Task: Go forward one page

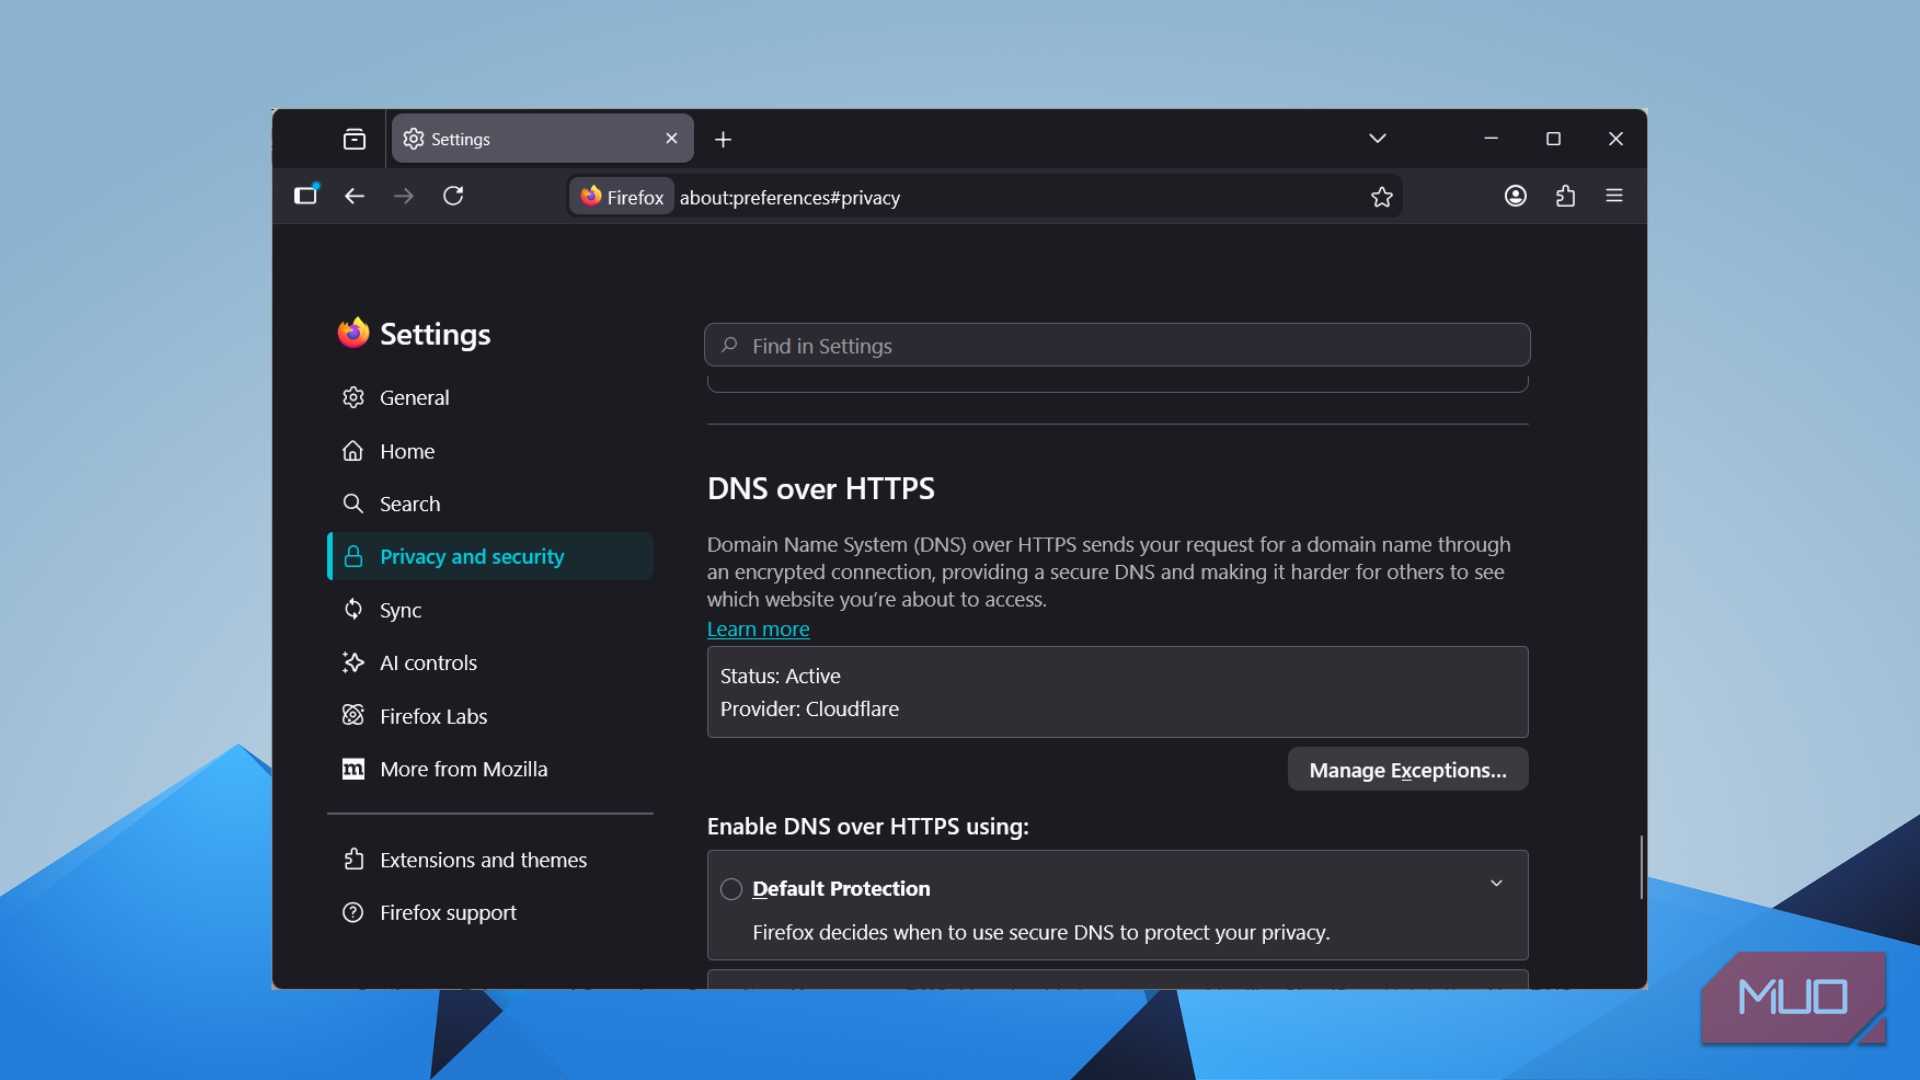Action: point(404,196)
